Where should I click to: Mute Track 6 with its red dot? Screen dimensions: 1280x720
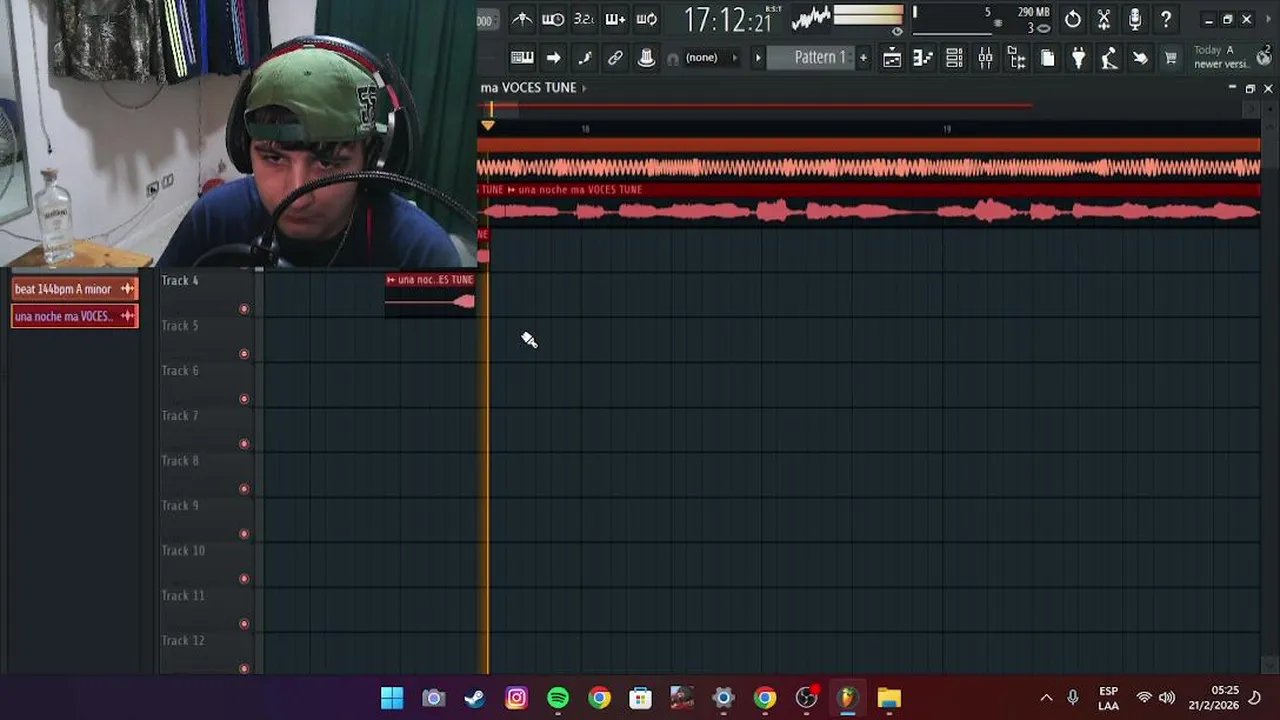pyautogui.click(x=244, y=399)
